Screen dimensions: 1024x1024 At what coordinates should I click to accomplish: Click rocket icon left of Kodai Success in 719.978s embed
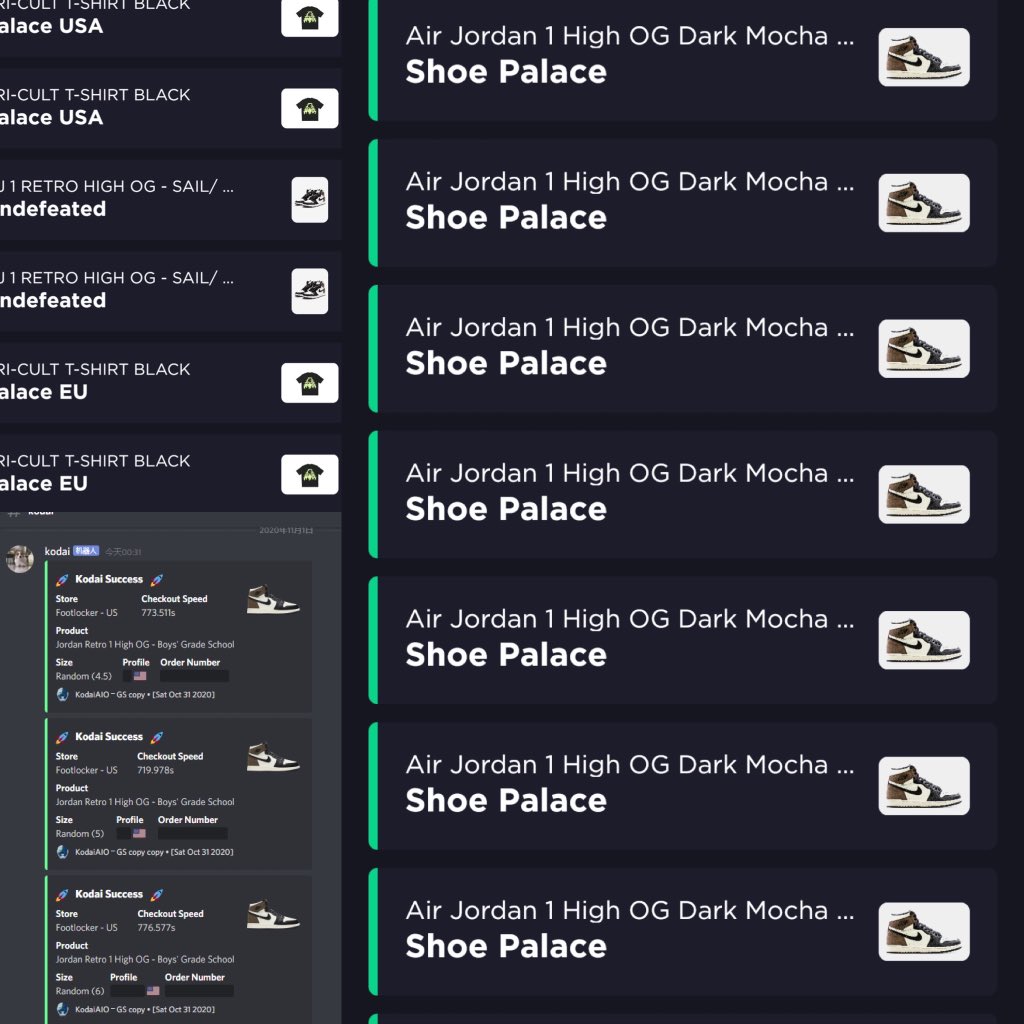pyautogui.click(x=62, y=737)
